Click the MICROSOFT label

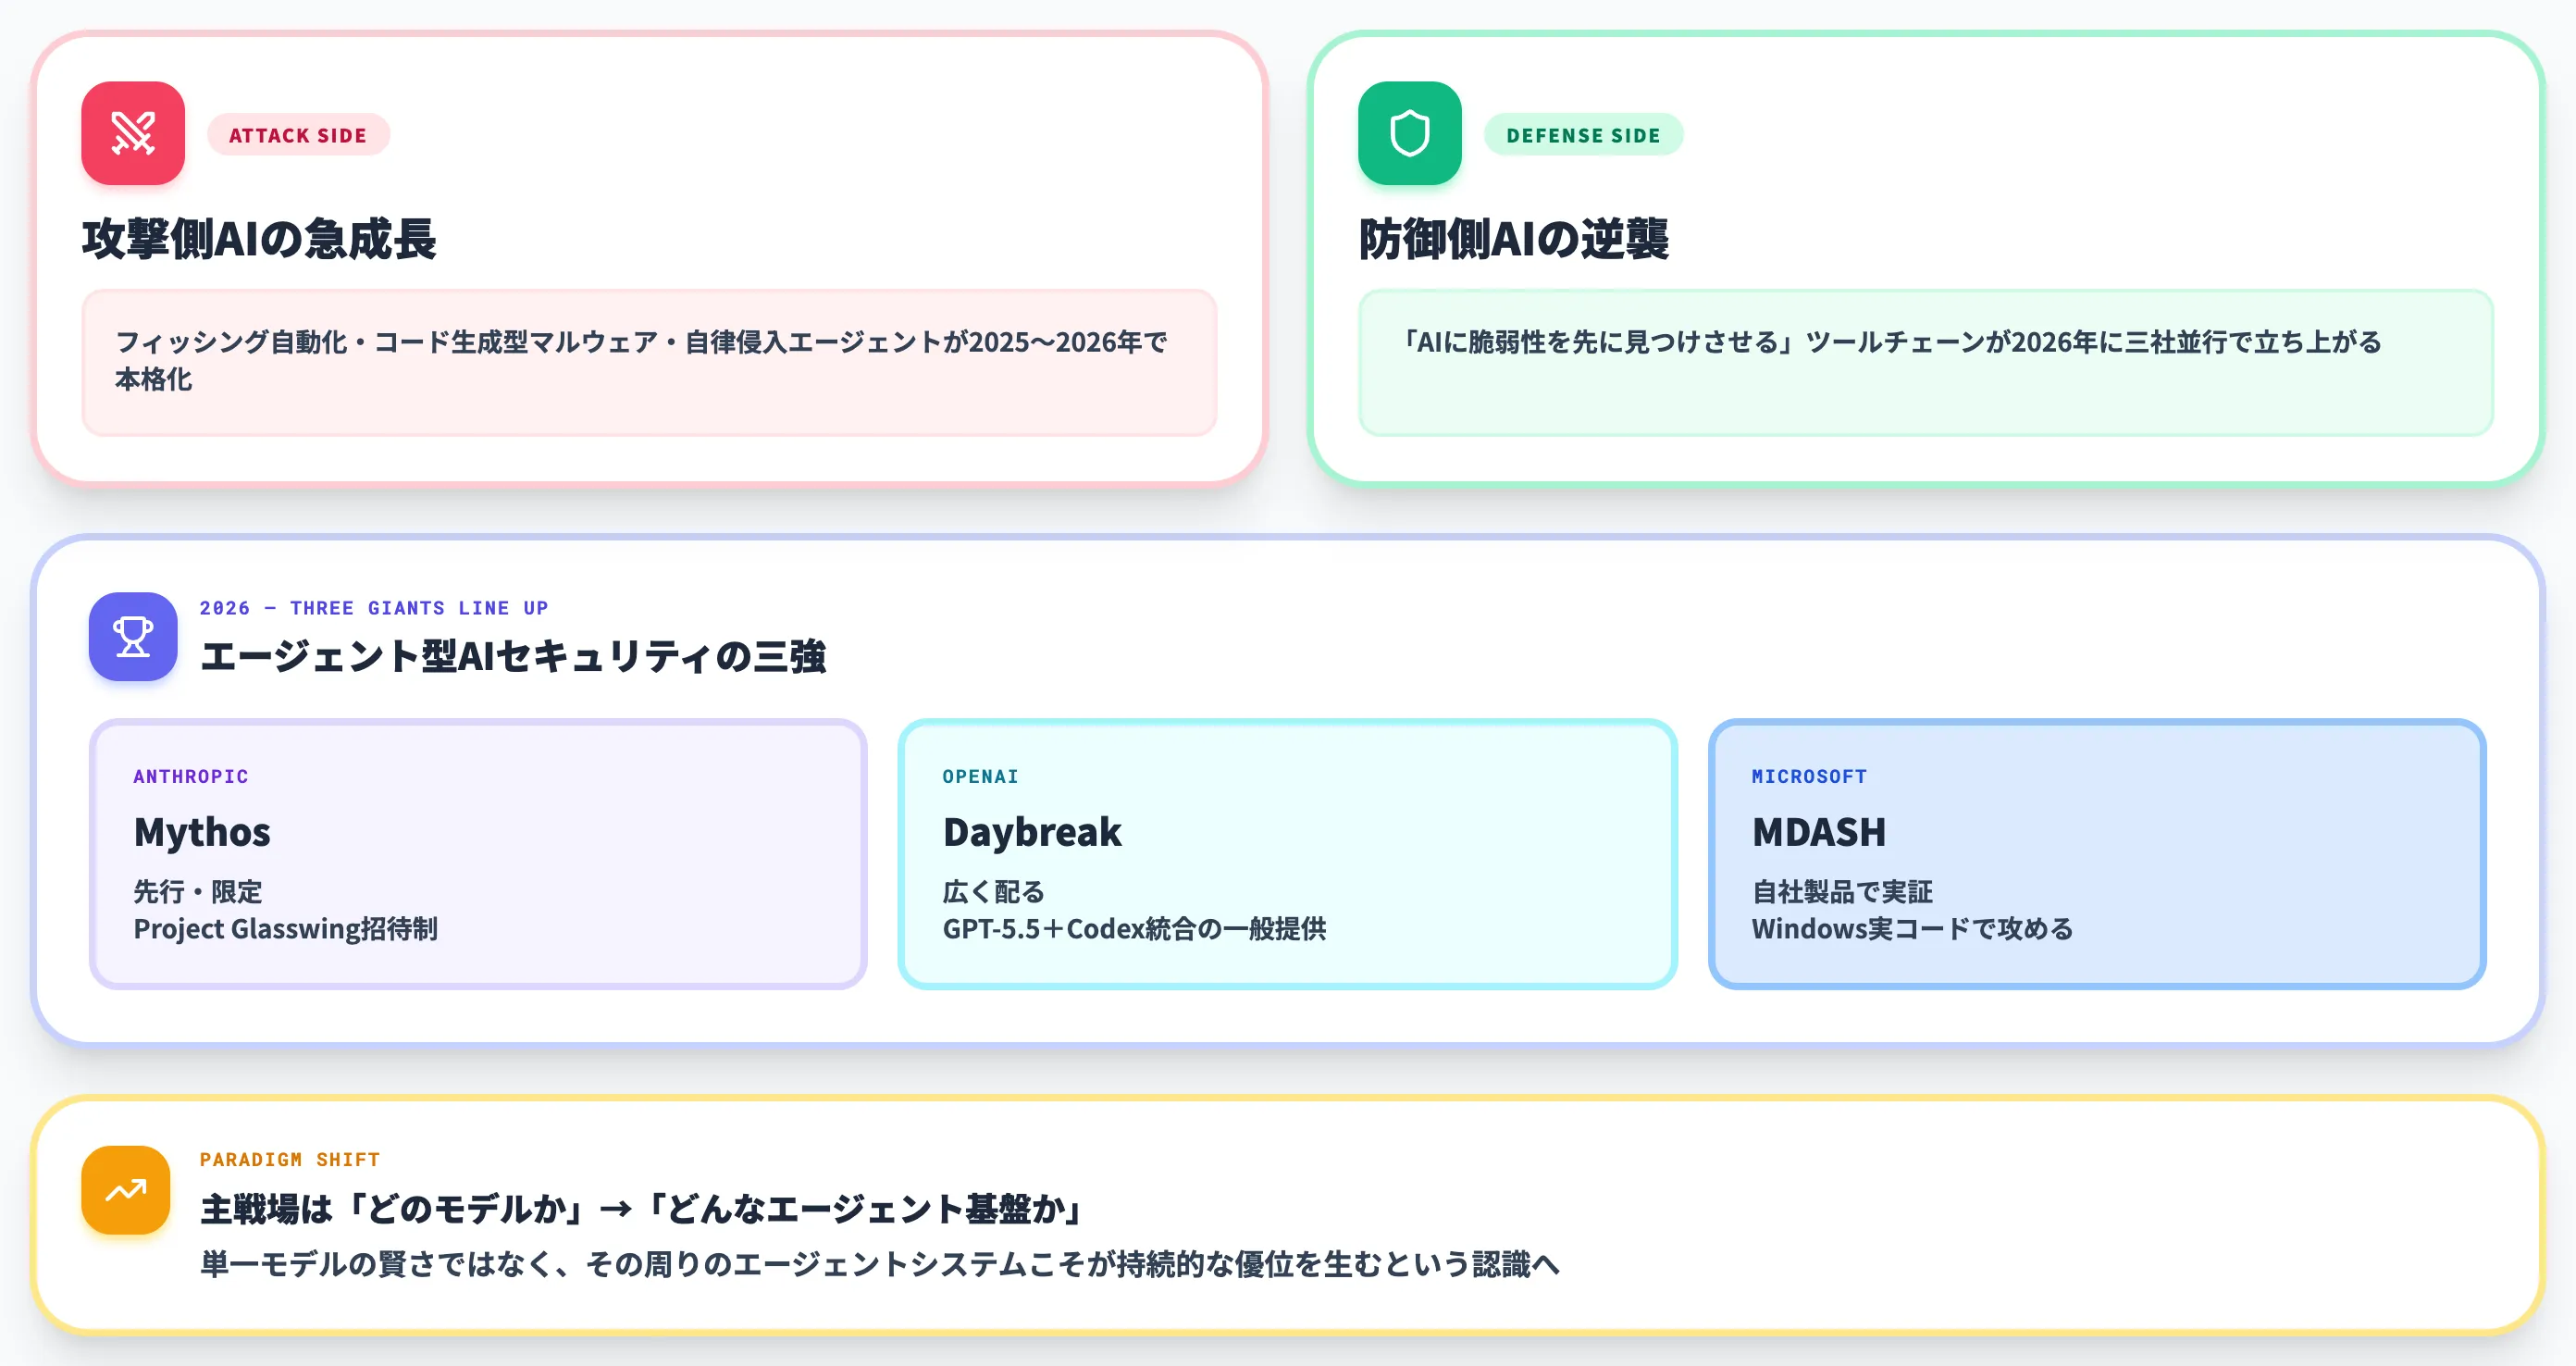[x=1809, y=776]
